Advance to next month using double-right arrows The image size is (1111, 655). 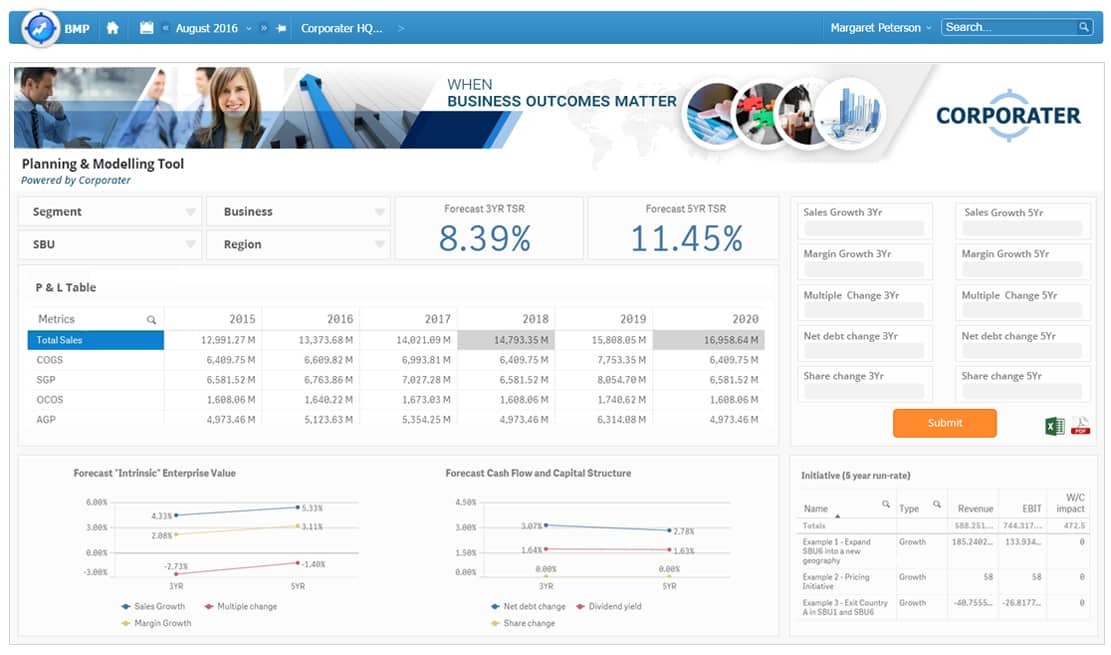point(265,28)
